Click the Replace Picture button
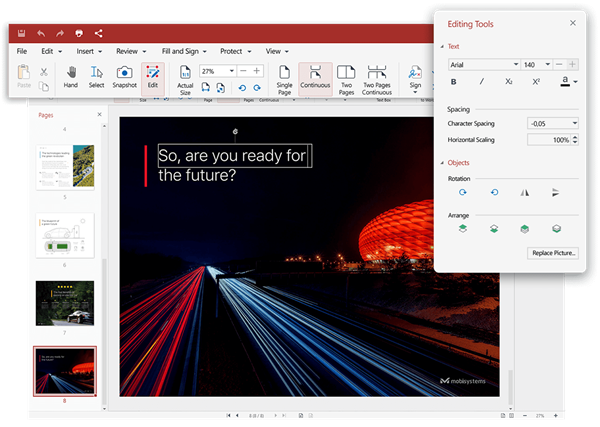Screen dimensions: 600x427 pos(553,253)
